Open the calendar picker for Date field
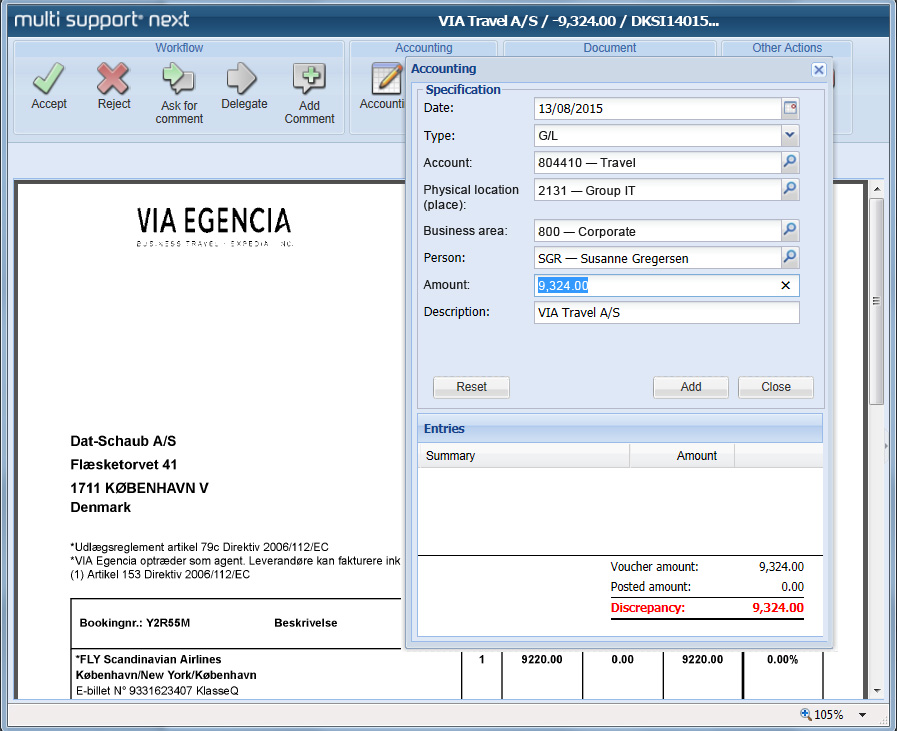 tap(790, 108)
